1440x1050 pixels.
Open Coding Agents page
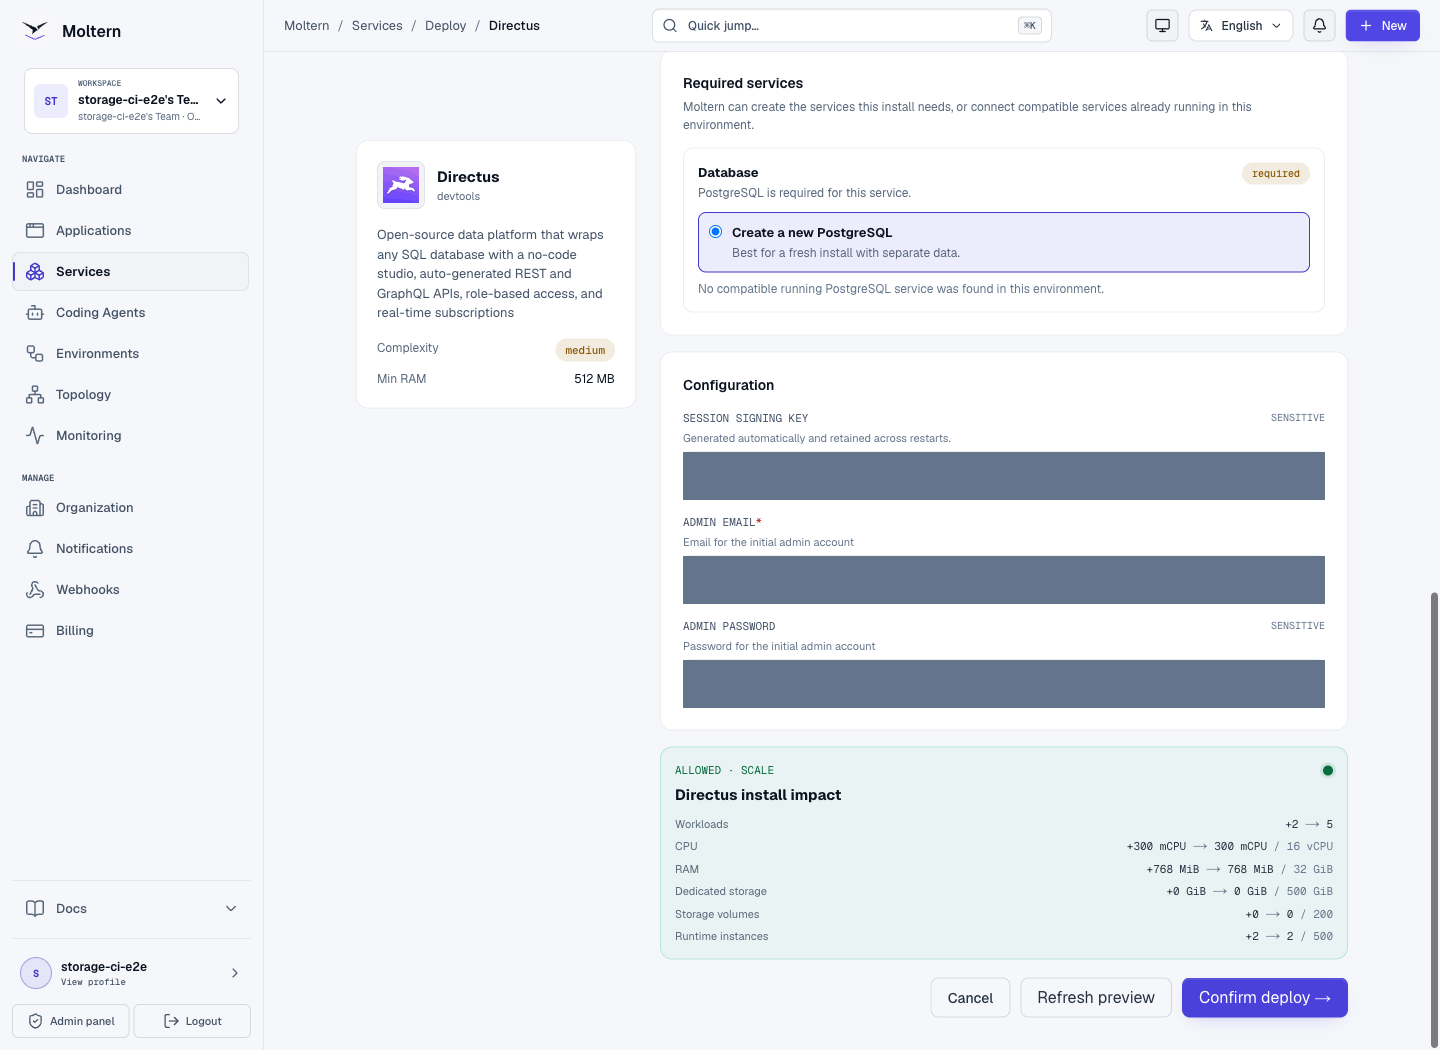point(131,313)
